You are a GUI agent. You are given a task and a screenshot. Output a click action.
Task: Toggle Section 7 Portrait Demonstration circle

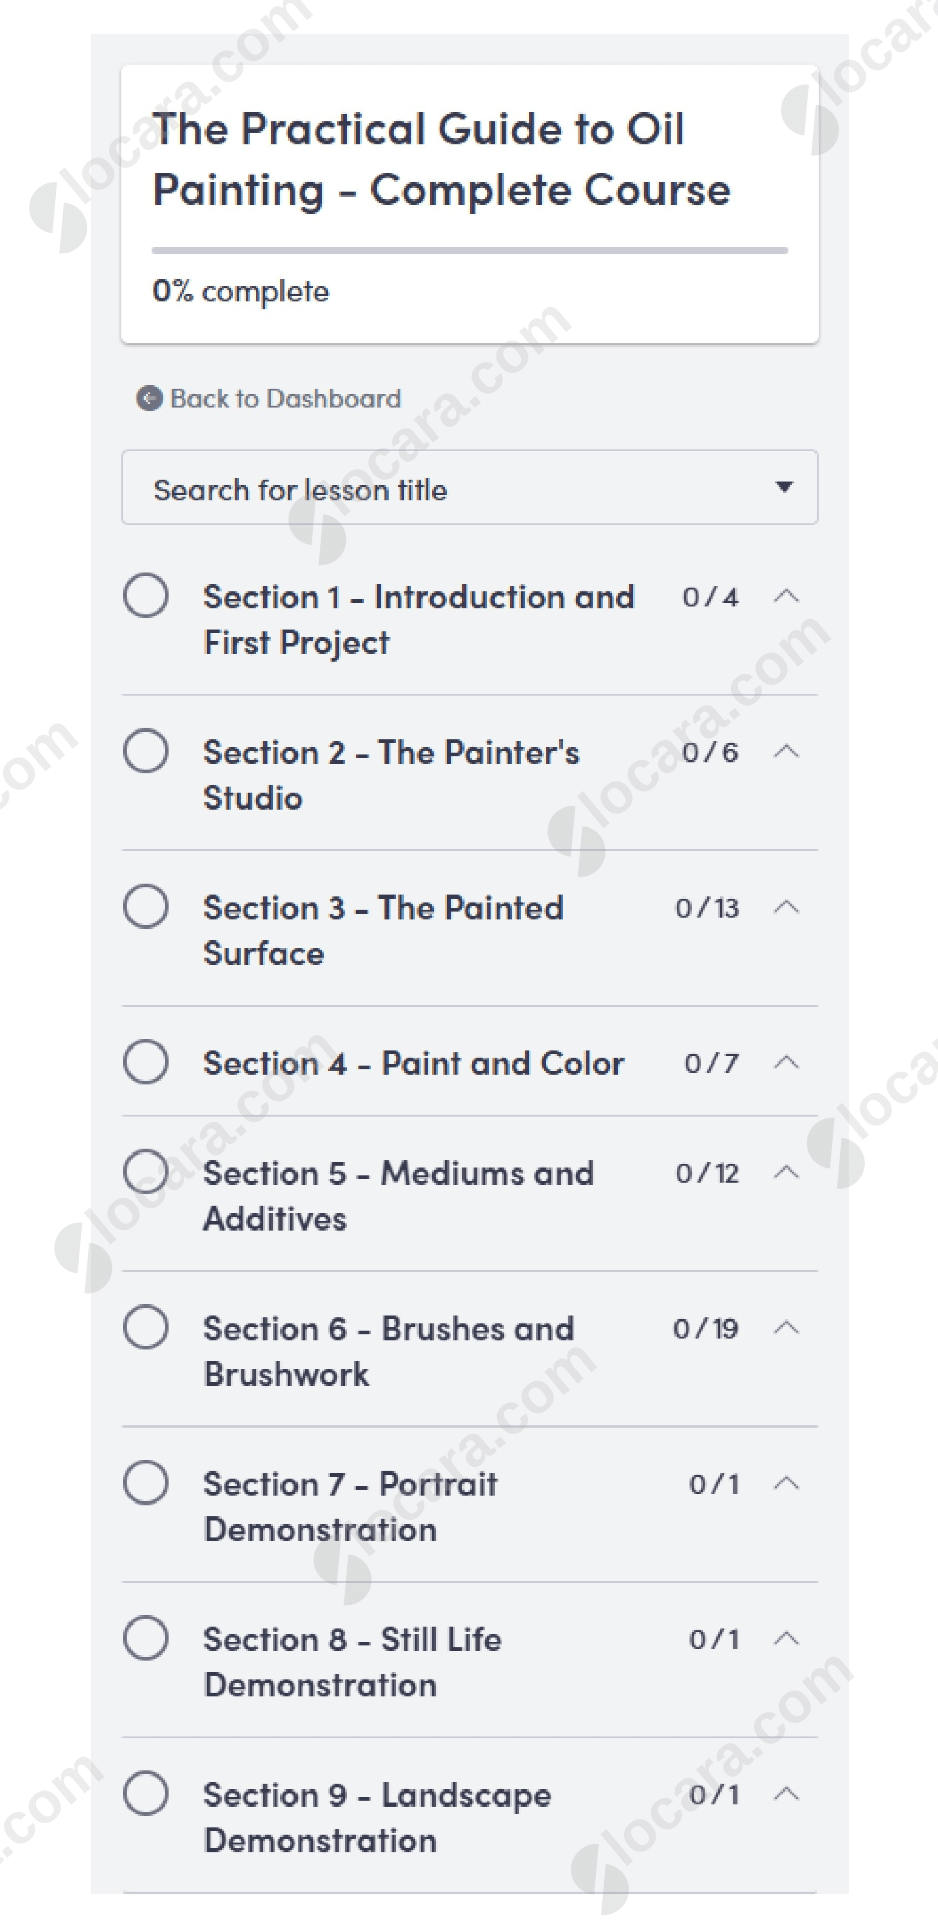tap(146, 1483)
